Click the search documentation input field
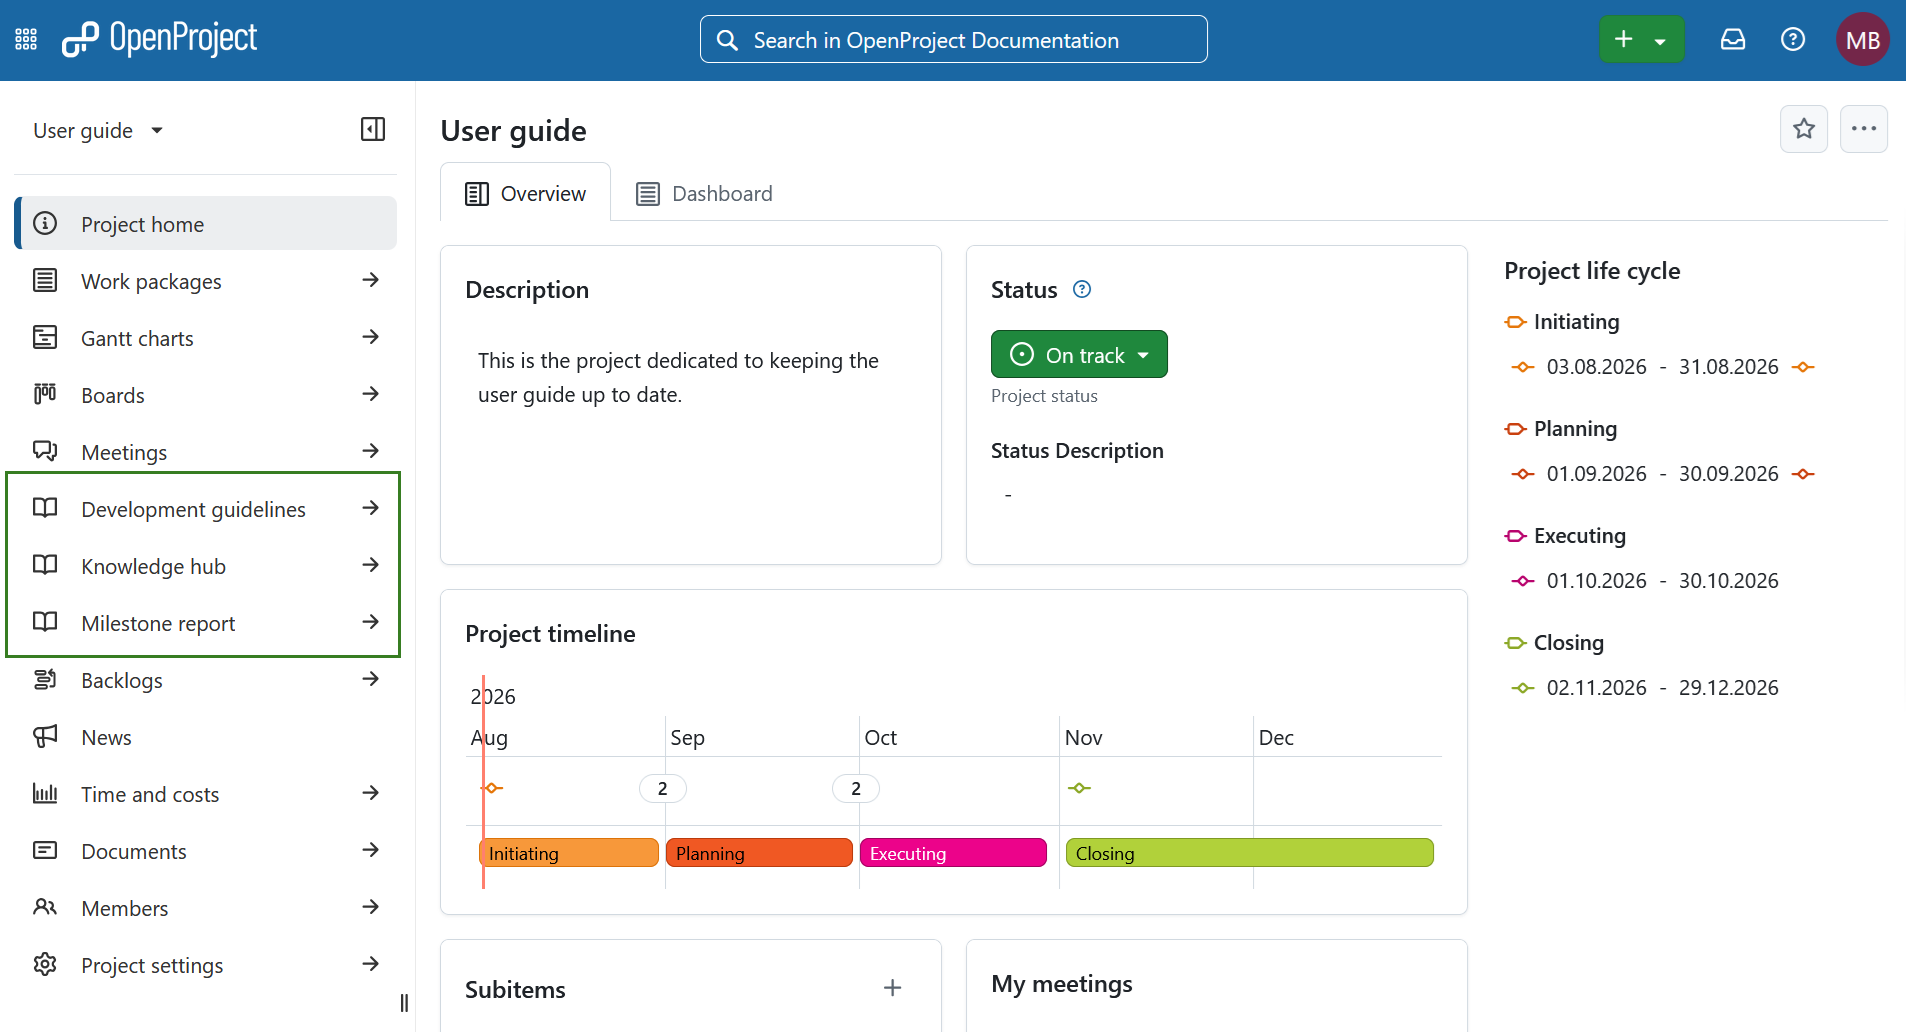The image size is (1906, 1032). (x=954, y=39)
